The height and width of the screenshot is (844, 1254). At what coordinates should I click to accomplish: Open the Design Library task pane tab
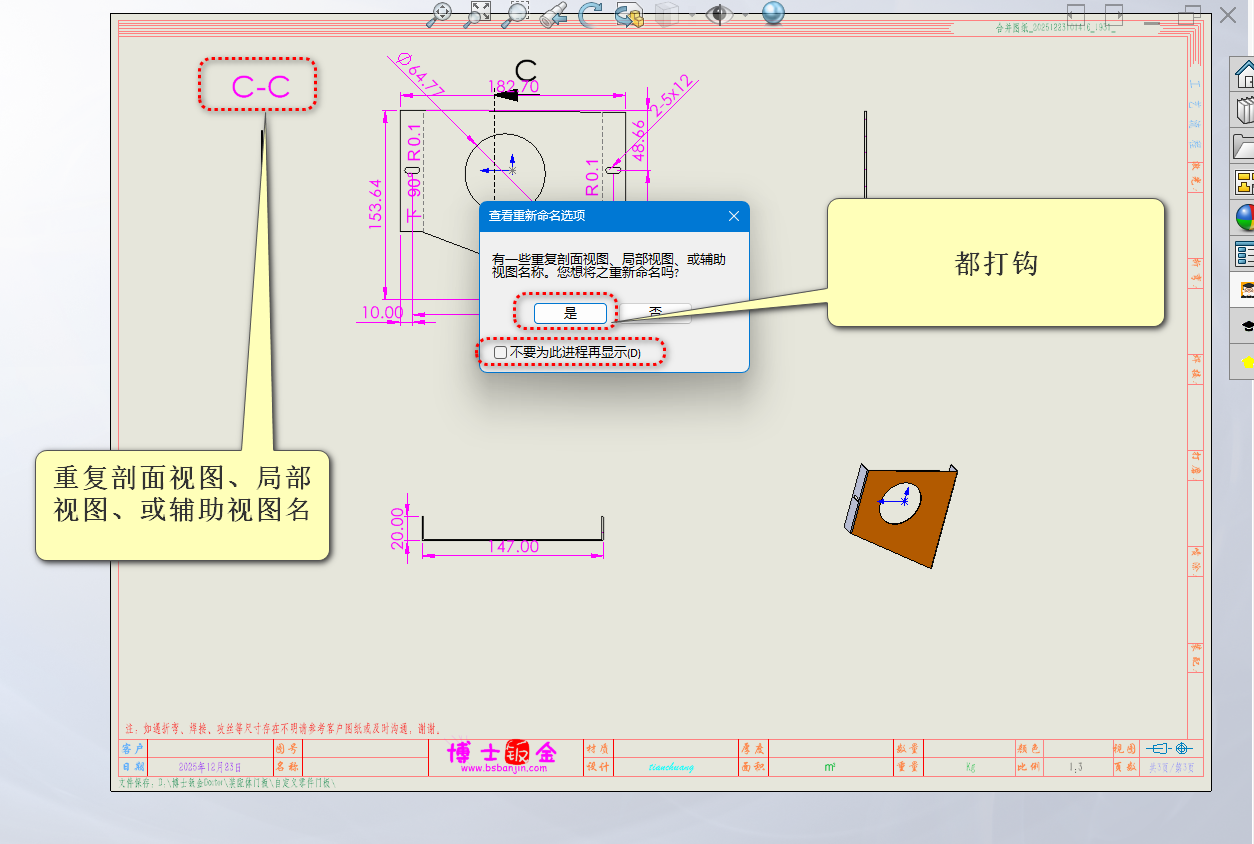[1244, 110]
